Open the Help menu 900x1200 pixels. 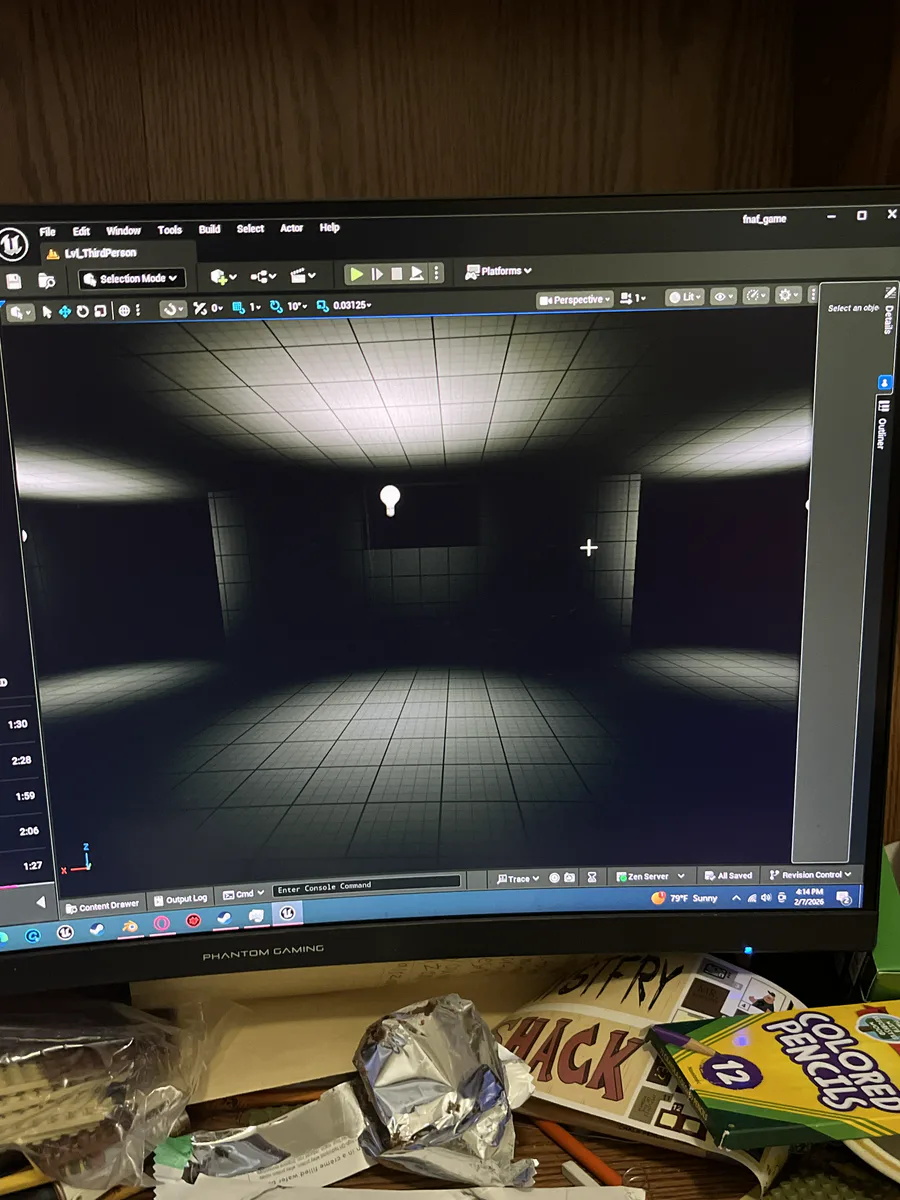(x=329, y=228)
